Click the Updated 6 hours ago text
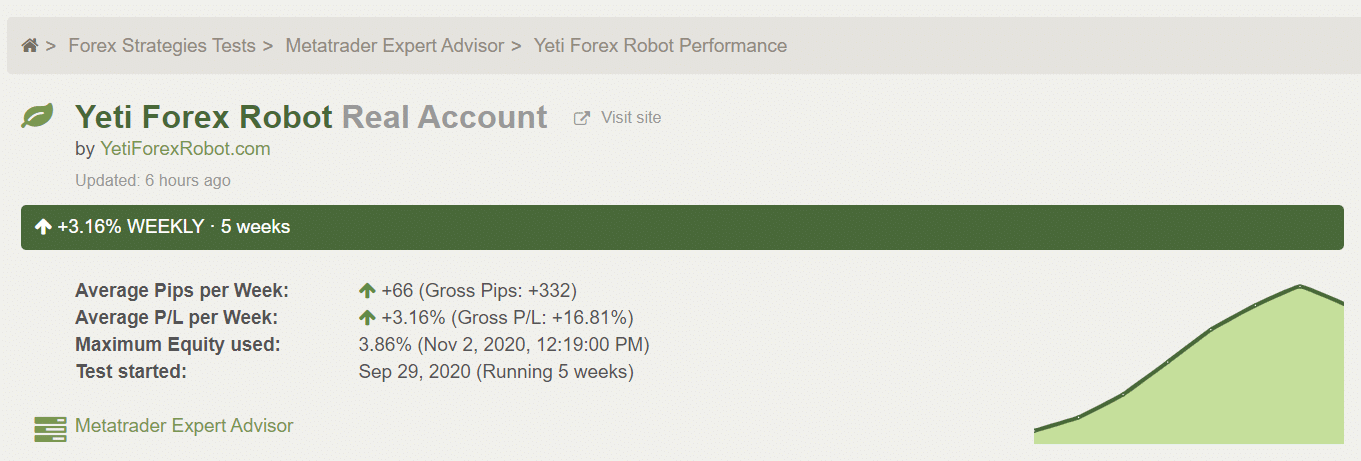1361x461 pixels. click(153, 181)
